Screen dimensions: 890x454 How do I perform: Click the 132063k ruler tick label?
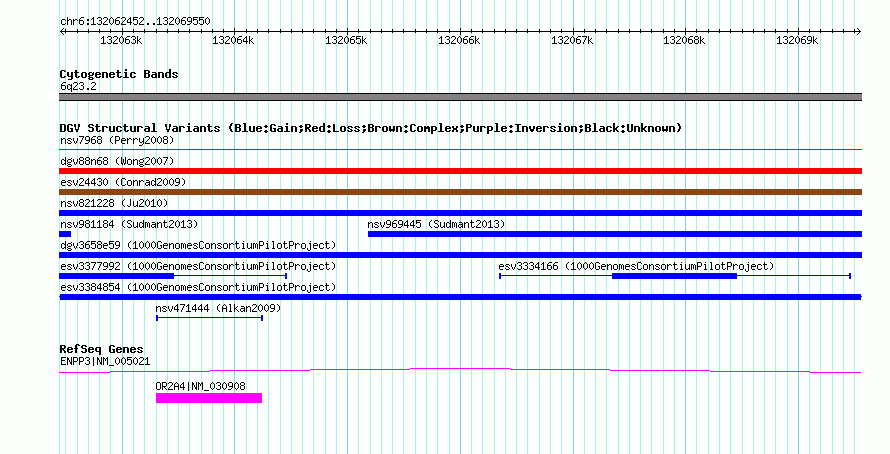coord(121,40)
